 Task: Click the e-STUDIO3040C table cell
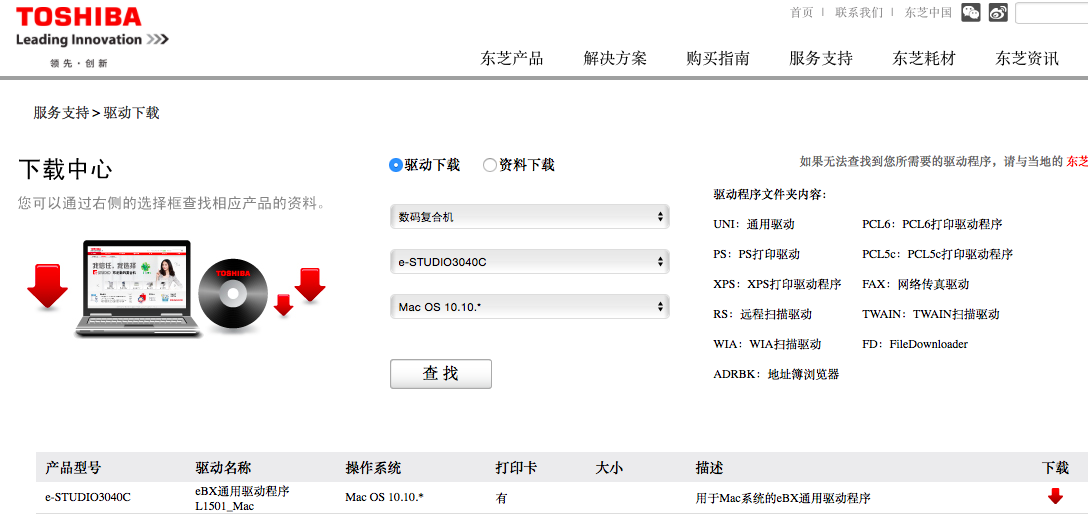[x=88, y=498]
